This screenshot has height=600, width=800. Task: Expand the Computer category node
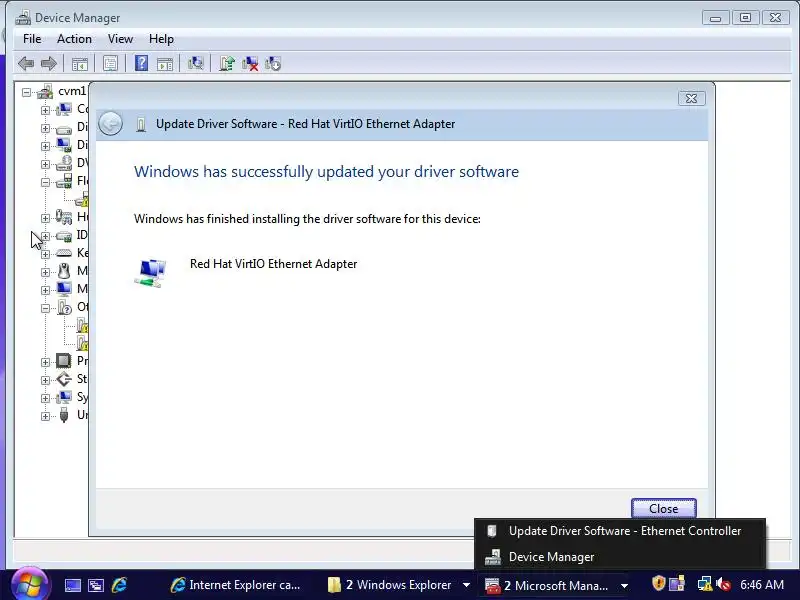[45, 110]
